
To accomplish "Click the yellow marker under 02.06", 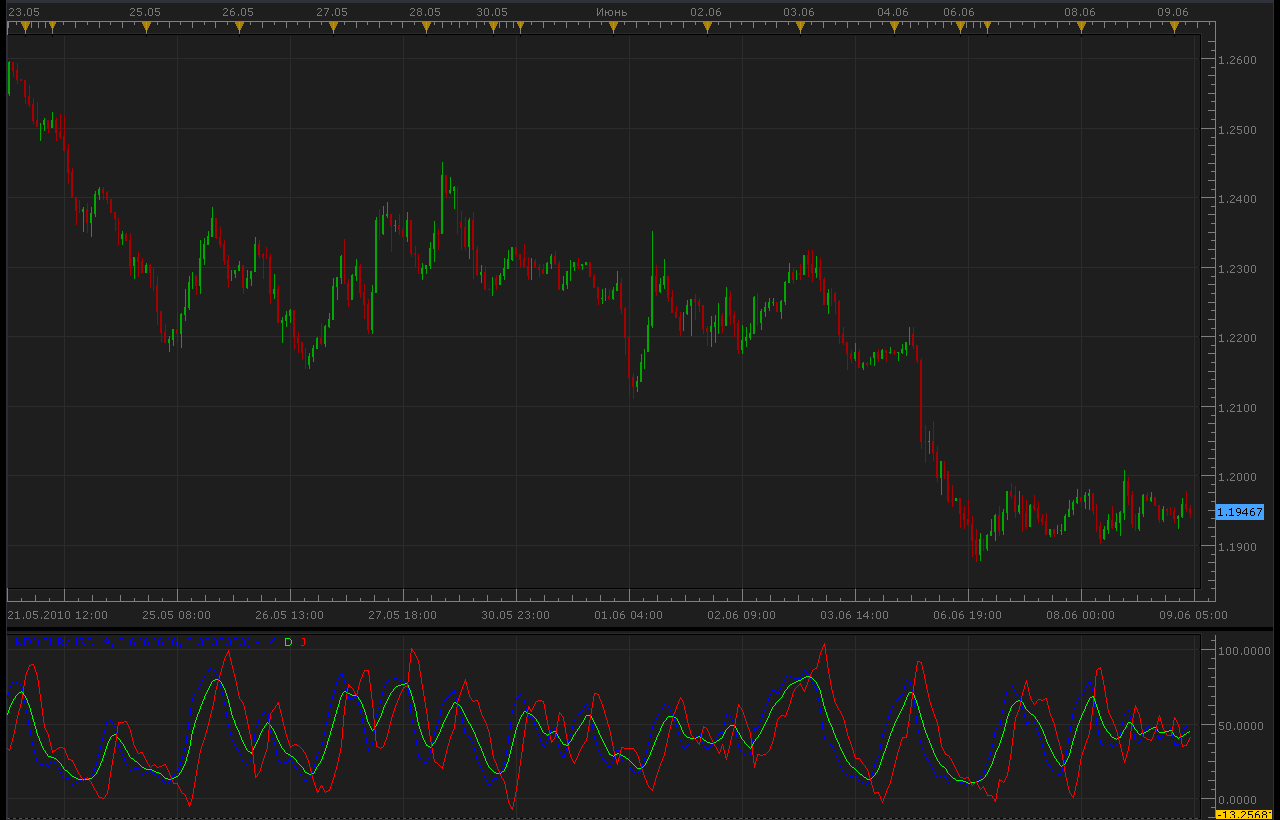I will [x=707, y=28].
